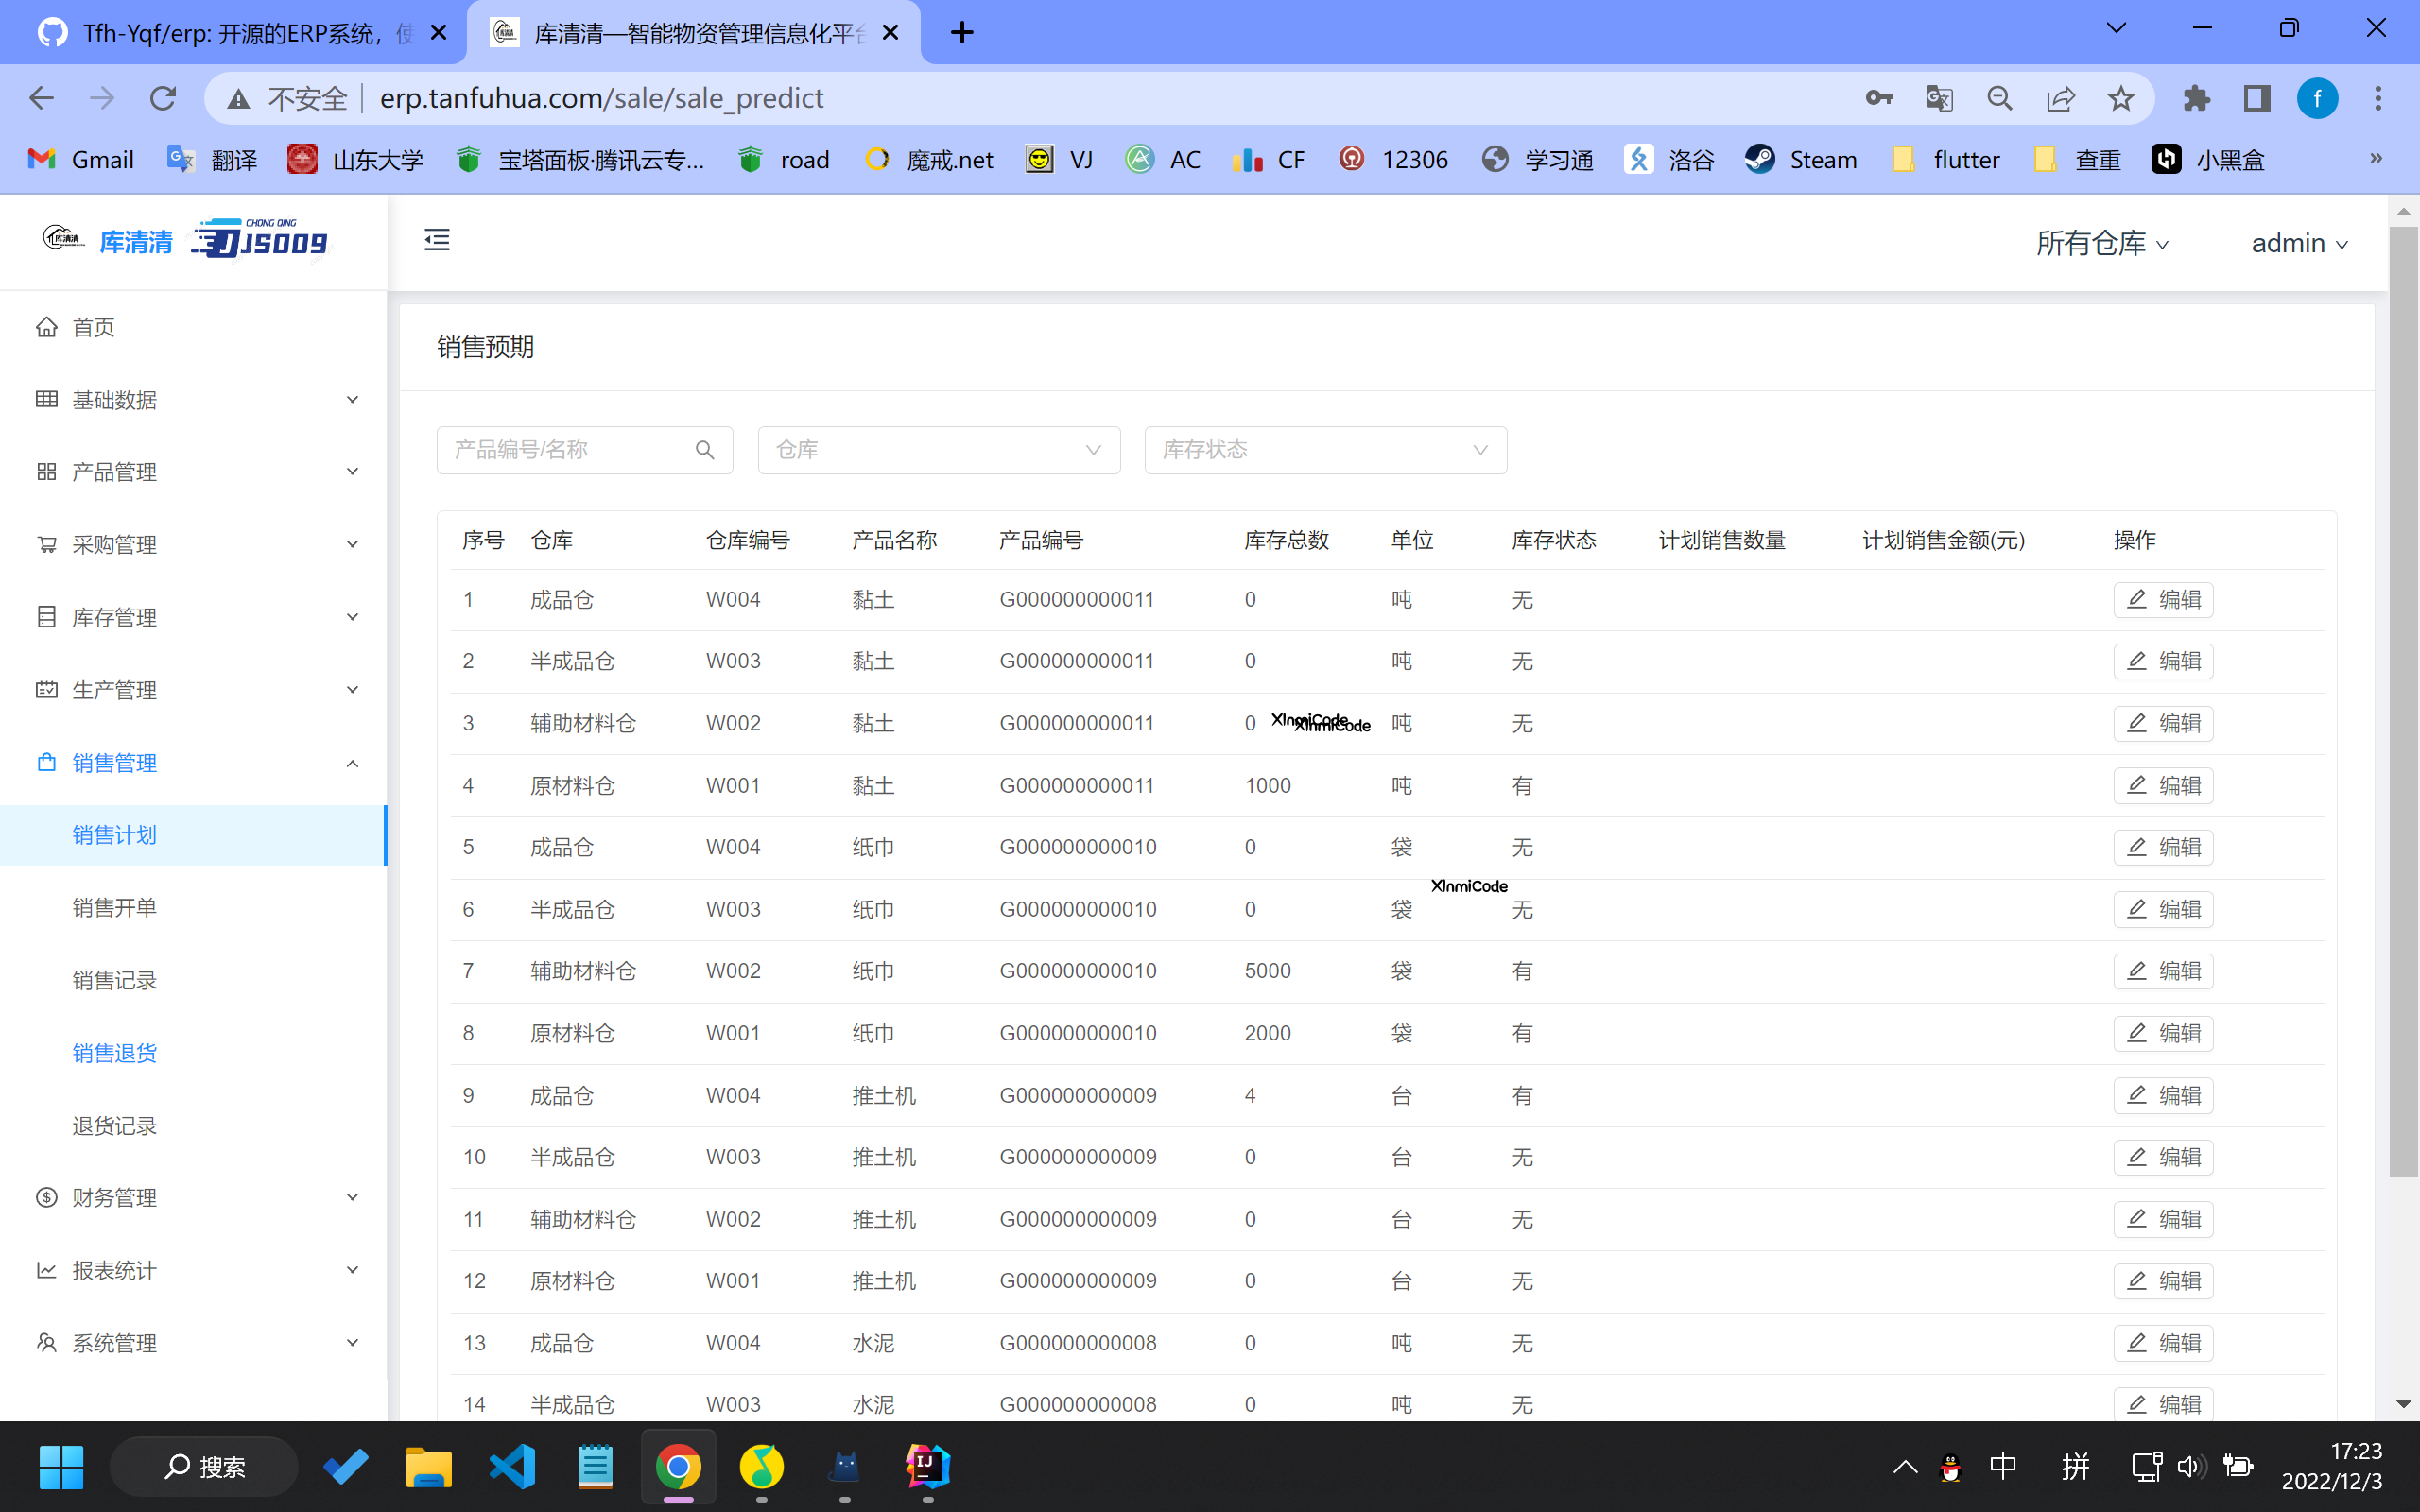This screenshot has height=1512, width=2420.
Task: Click the 库清清 logo in top left
Action: pyautogui.click(x=135, y=240)
